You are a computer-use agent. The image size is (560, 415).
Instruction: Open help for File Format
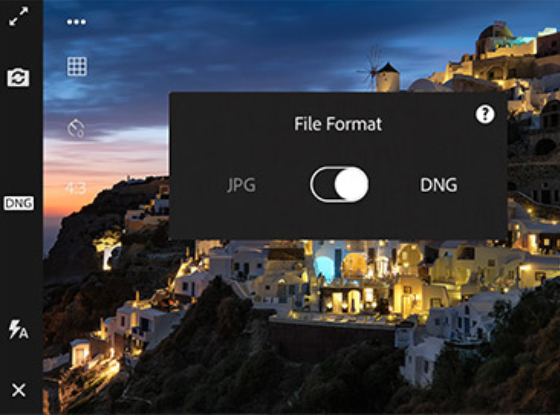[485, 115]
